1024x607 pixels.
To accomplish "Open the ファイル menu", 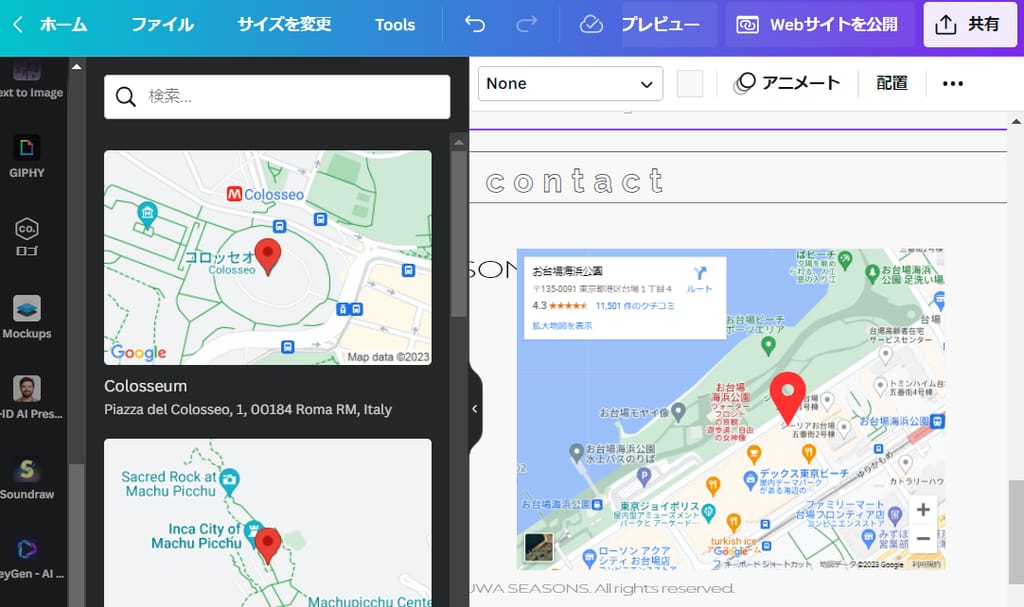I will point(162,25).
